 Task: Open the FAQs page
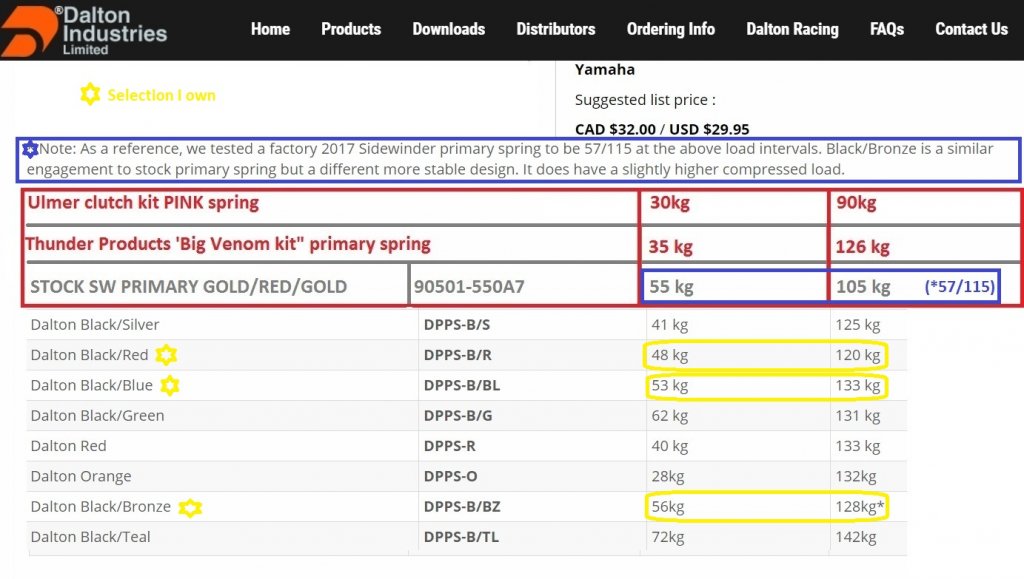[x=887, y=29]
